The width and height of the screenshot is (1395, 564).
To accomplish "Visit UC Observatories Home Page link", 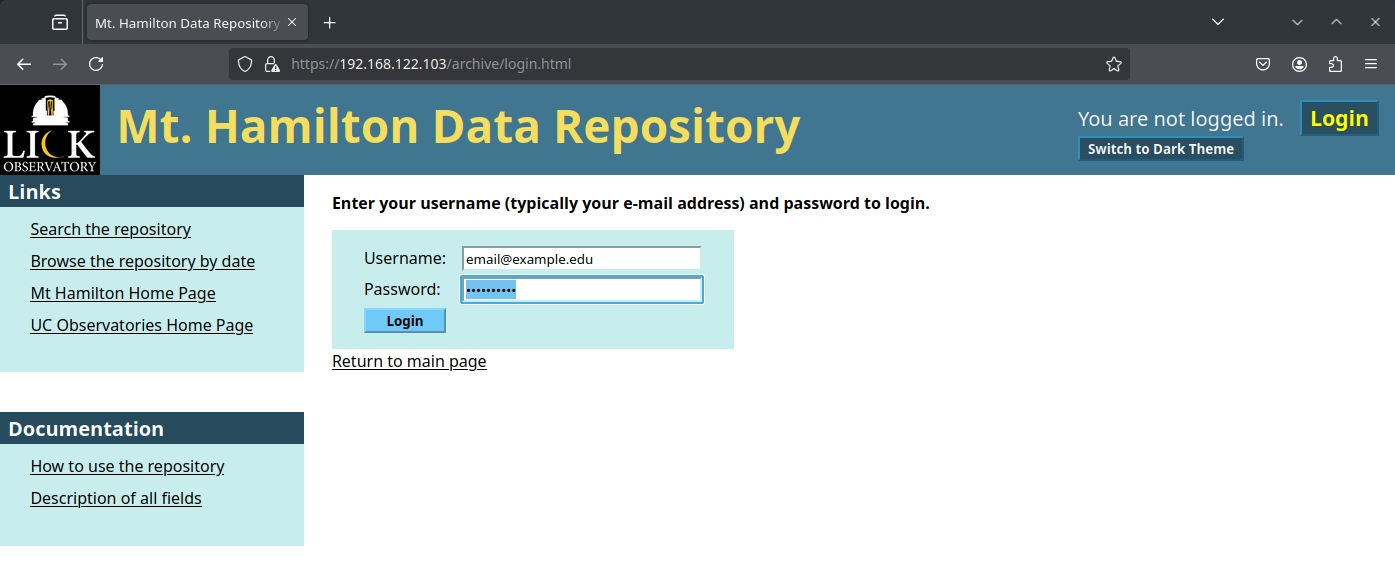I will click(142, 325).
